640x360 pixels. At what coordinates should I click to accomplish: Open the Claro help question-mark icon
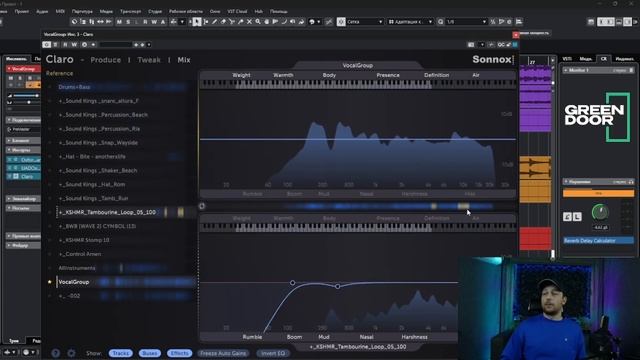point(56,353)
